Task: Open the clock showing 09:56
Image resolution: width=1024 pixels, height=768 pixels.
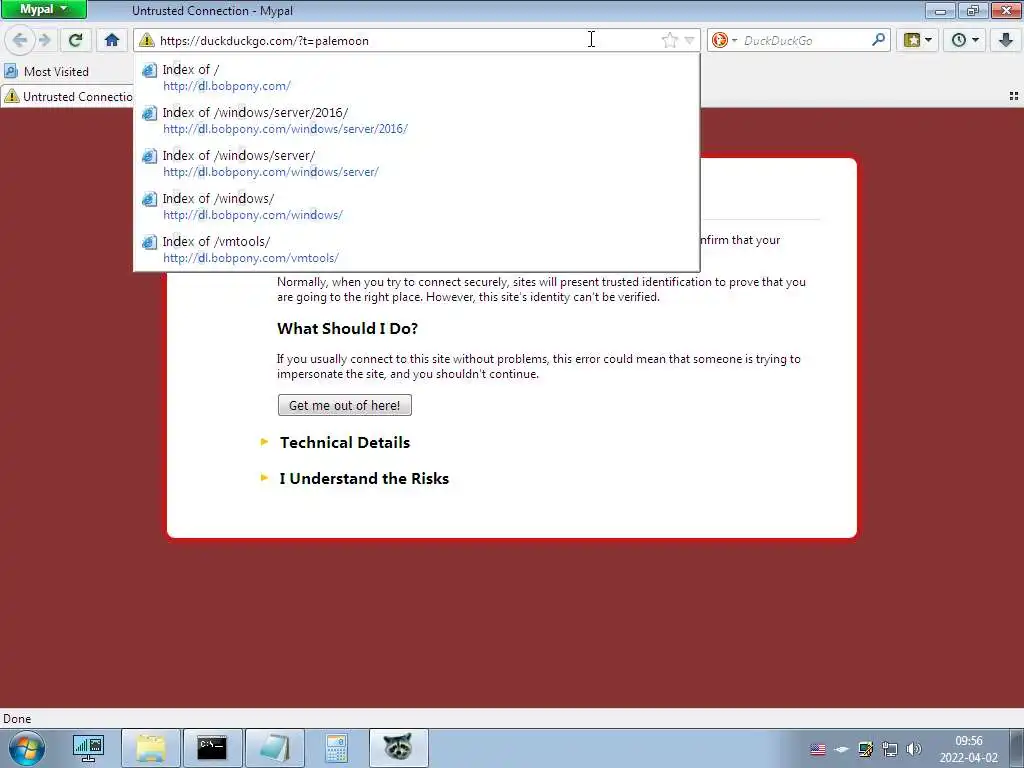Action: 968,749
